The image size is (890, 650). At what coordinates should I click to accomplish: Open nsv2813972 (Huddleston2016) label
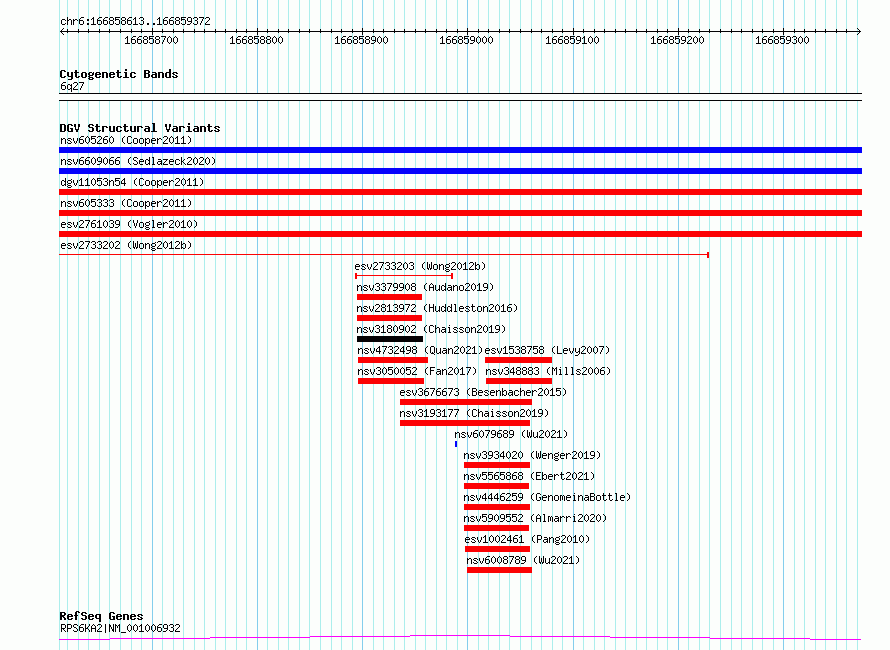click(x=437, y=308)
